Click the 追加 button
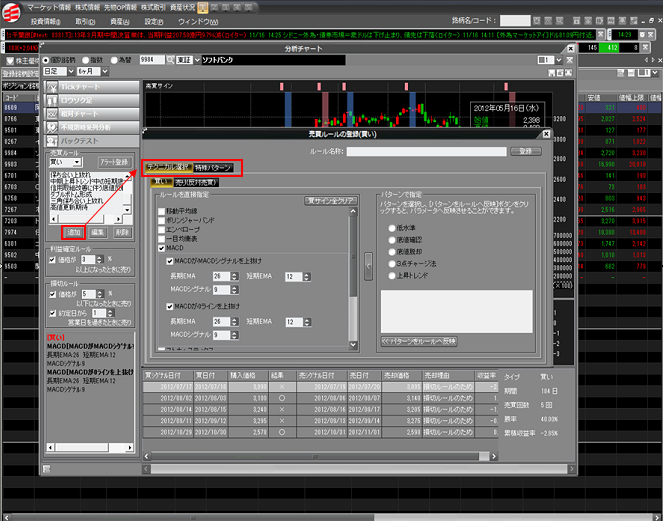 [74, 232]
